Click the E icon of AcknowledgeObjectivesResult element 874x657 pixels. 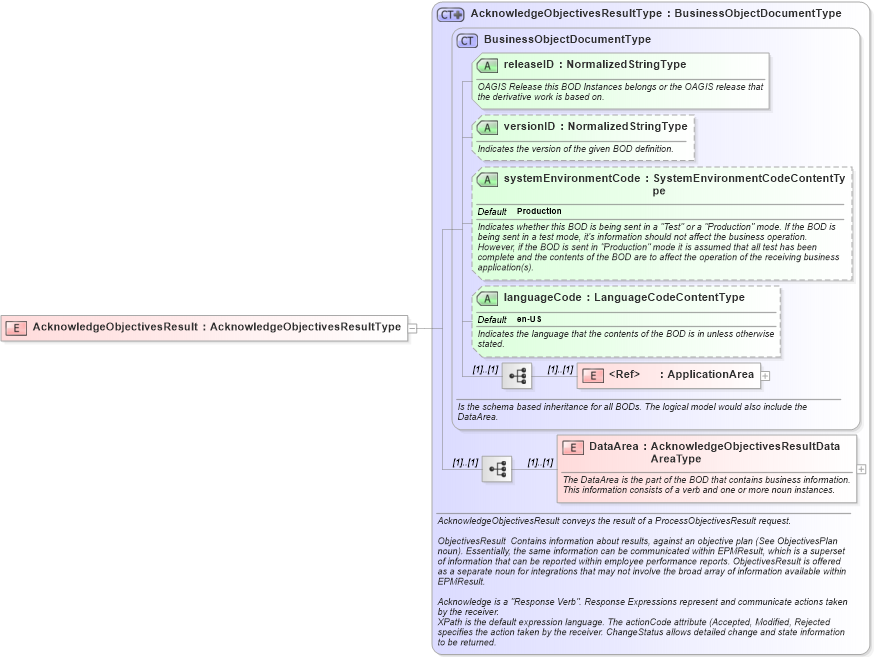[15, 327]
